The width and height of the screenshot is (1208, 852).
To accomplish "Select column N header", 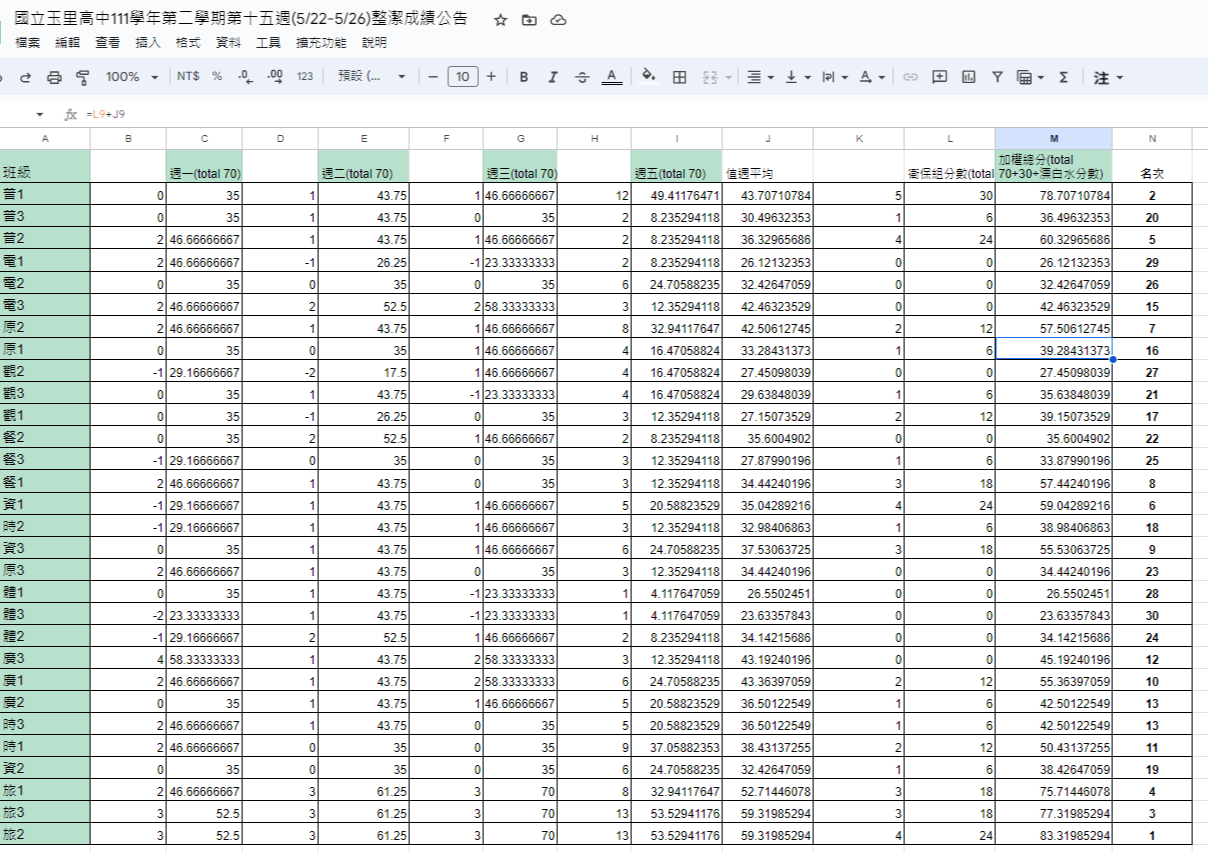I will [1152, 138].
